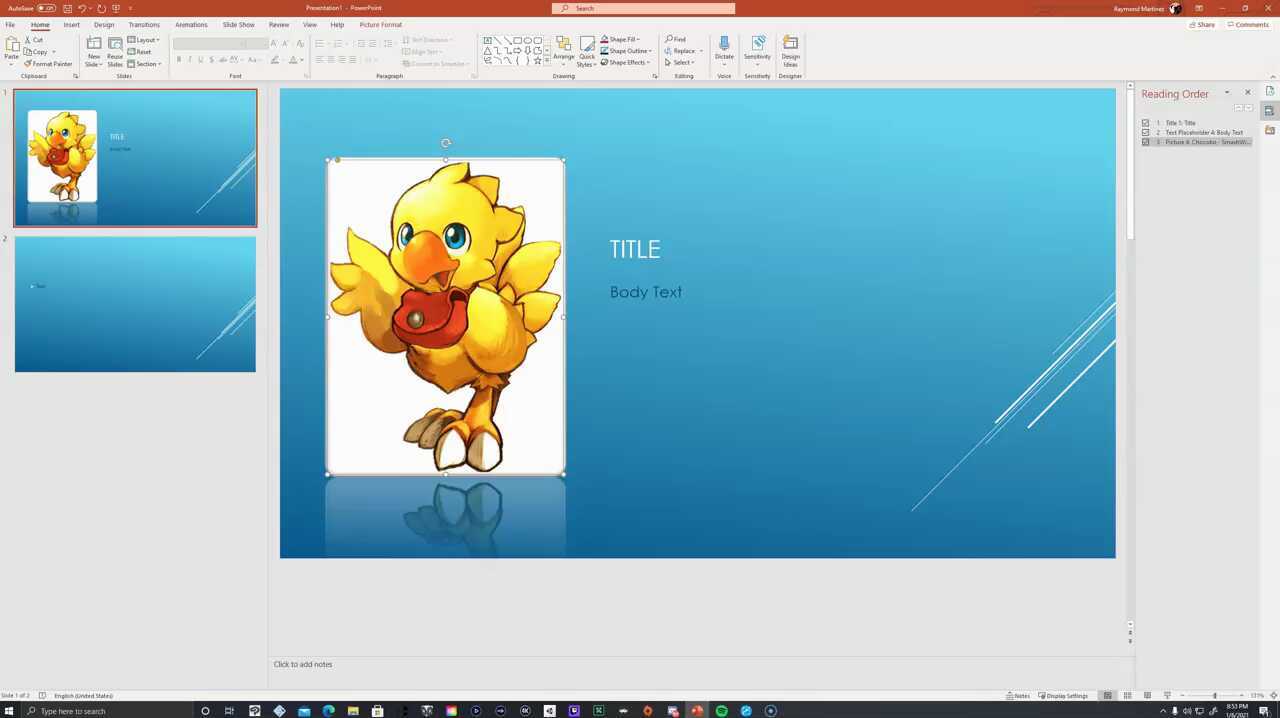Toggle the AutoSave switch
The width and height of the screenshot is (1280, 718).
(x=46, y=8)
